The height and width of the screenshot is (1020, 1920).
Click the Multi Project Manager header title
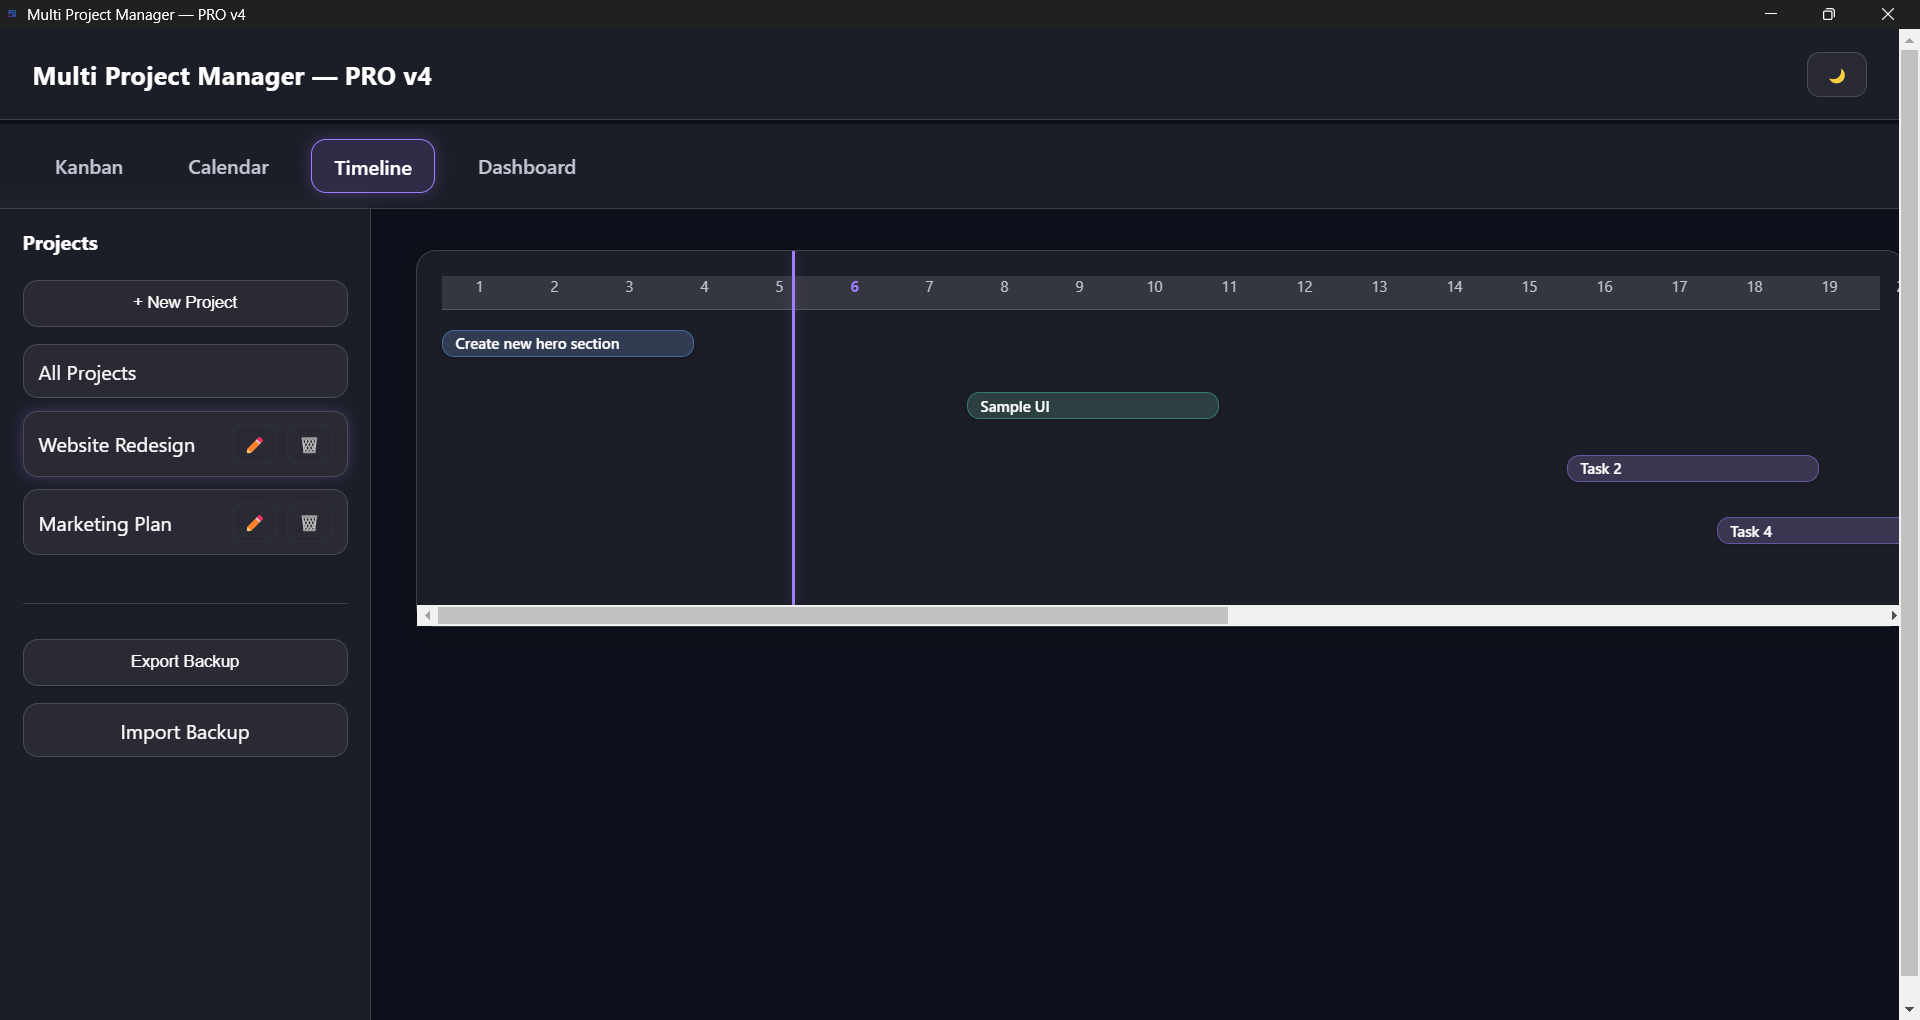click(x=232, y=76)
